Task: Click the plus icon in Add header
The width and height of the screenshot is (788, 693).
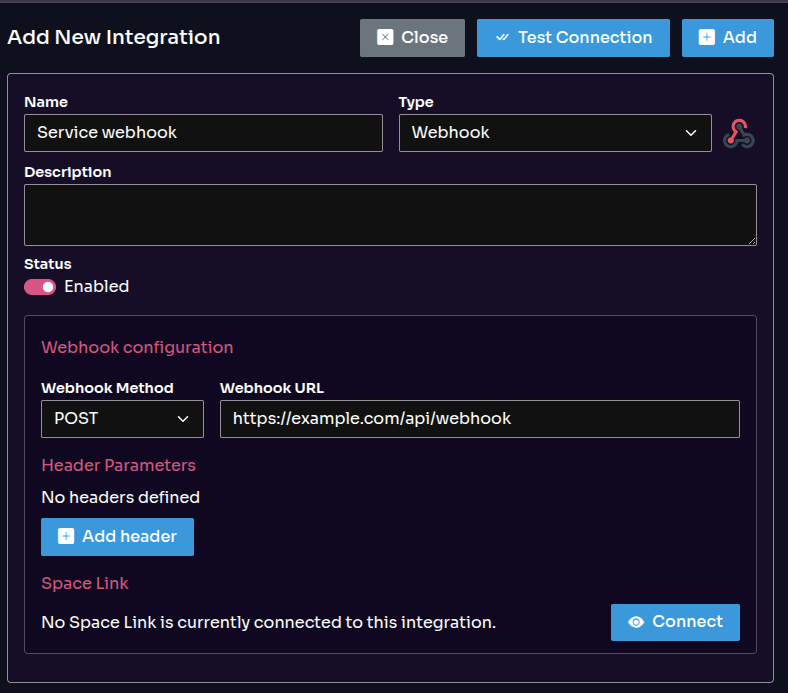Action: tap(66, 537)
